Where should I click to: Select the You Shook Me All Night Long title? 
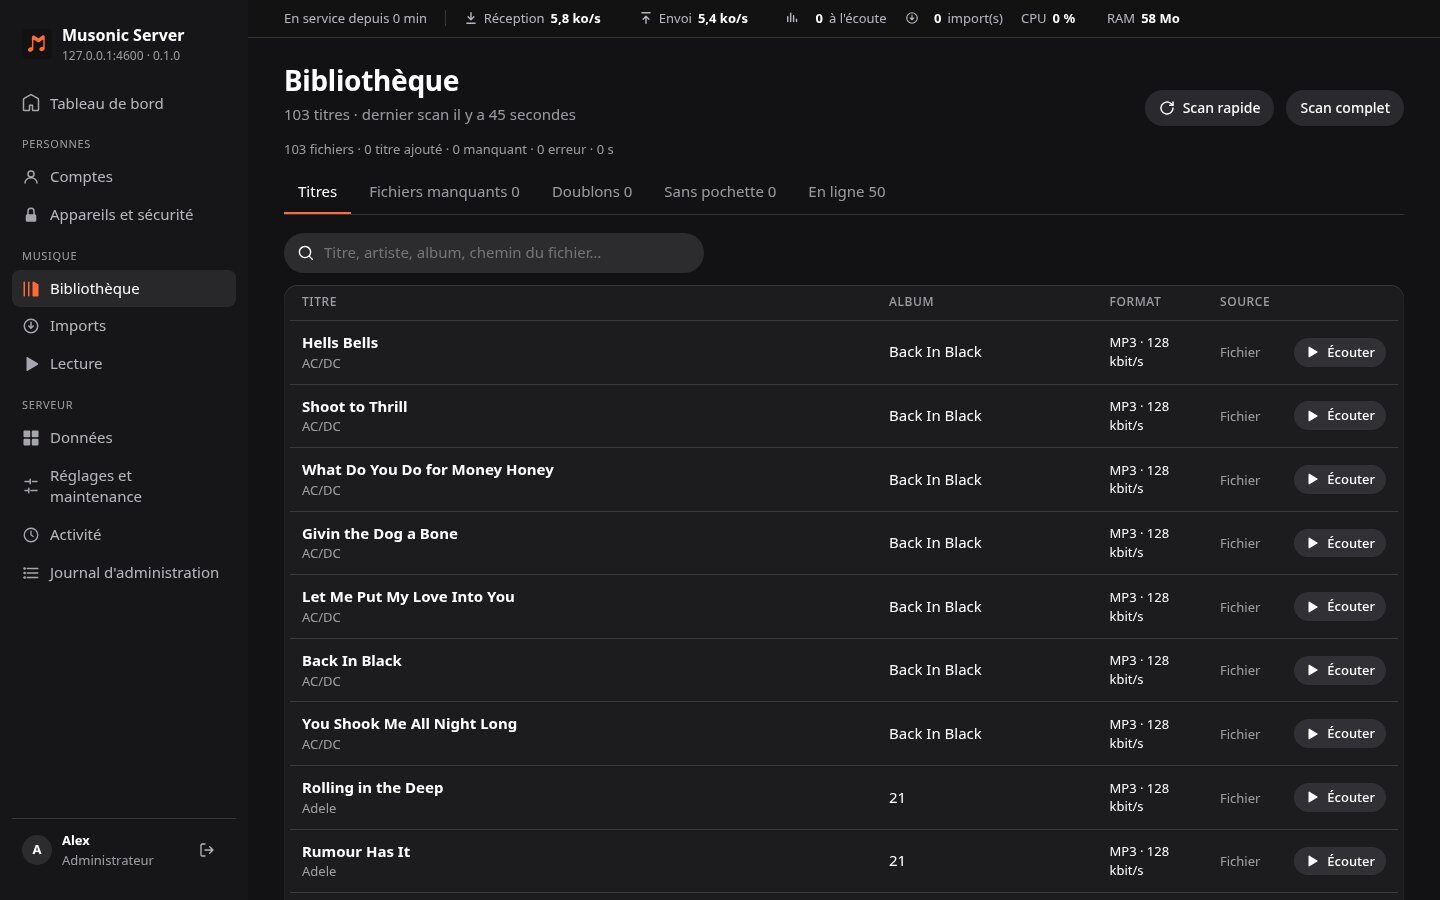pyautogui.click(x=409, y=724)
